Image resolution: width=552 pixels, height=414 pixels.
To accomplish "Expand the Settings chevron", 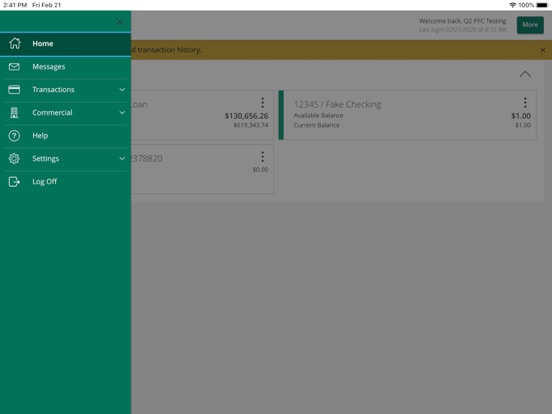I will [x=122, y=158].
